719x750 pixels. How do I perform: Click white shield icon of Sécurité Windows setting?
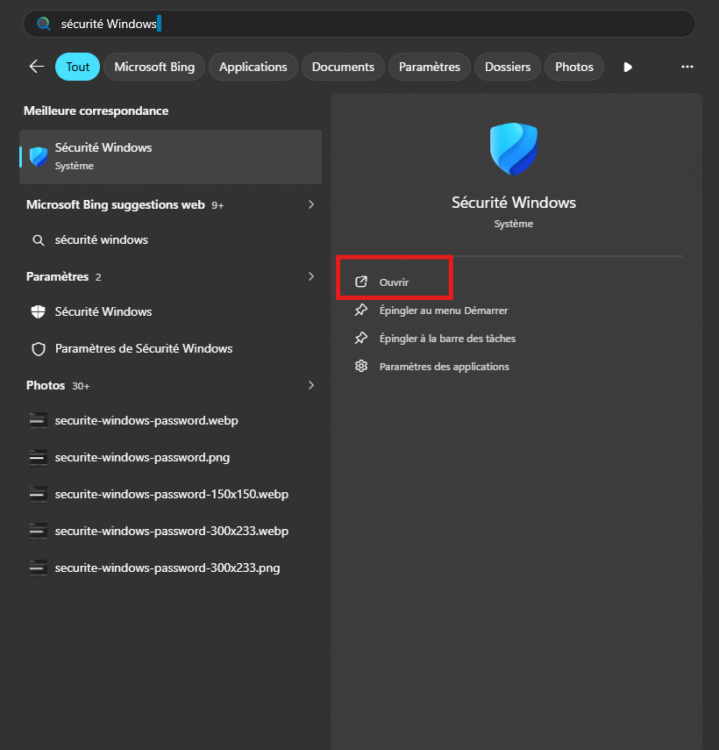[38, 312]
